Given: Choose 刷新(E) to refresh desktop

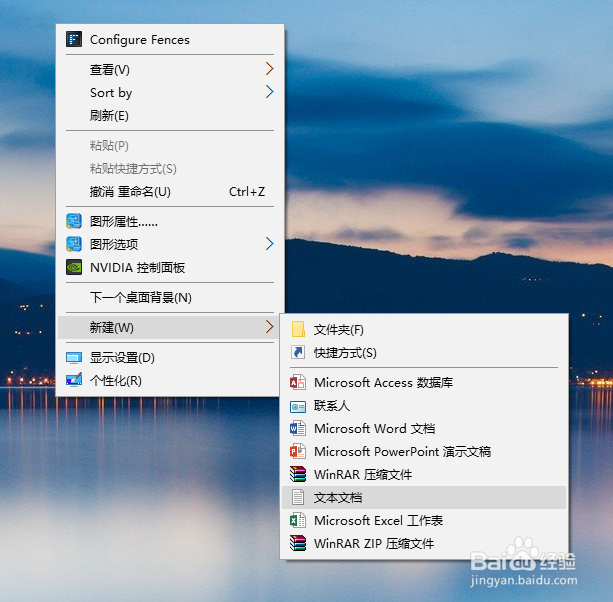Looking at the screenshot, I should pos(170,116).
